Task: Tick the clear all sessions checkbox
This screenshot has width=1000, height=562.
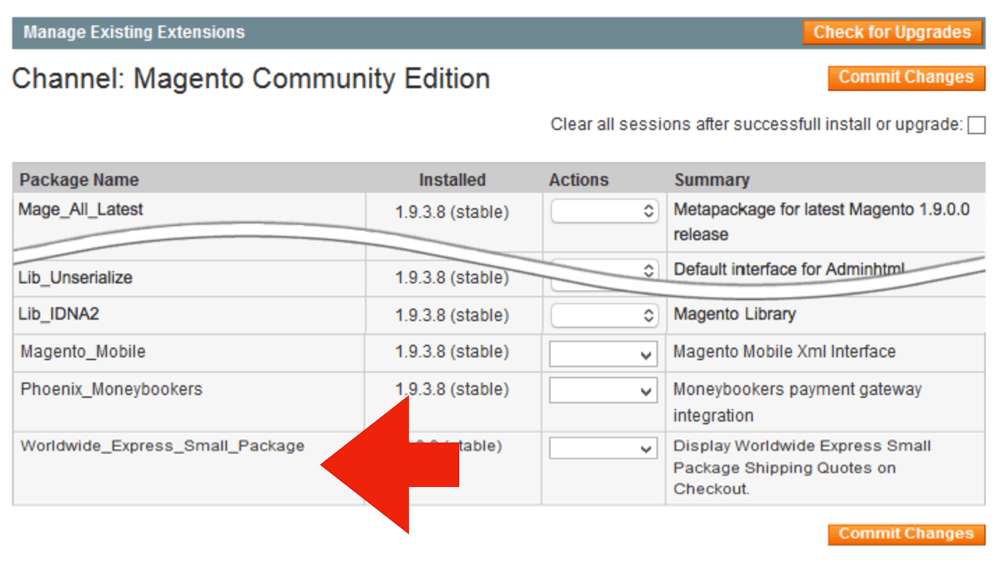Action: point(976,125)
